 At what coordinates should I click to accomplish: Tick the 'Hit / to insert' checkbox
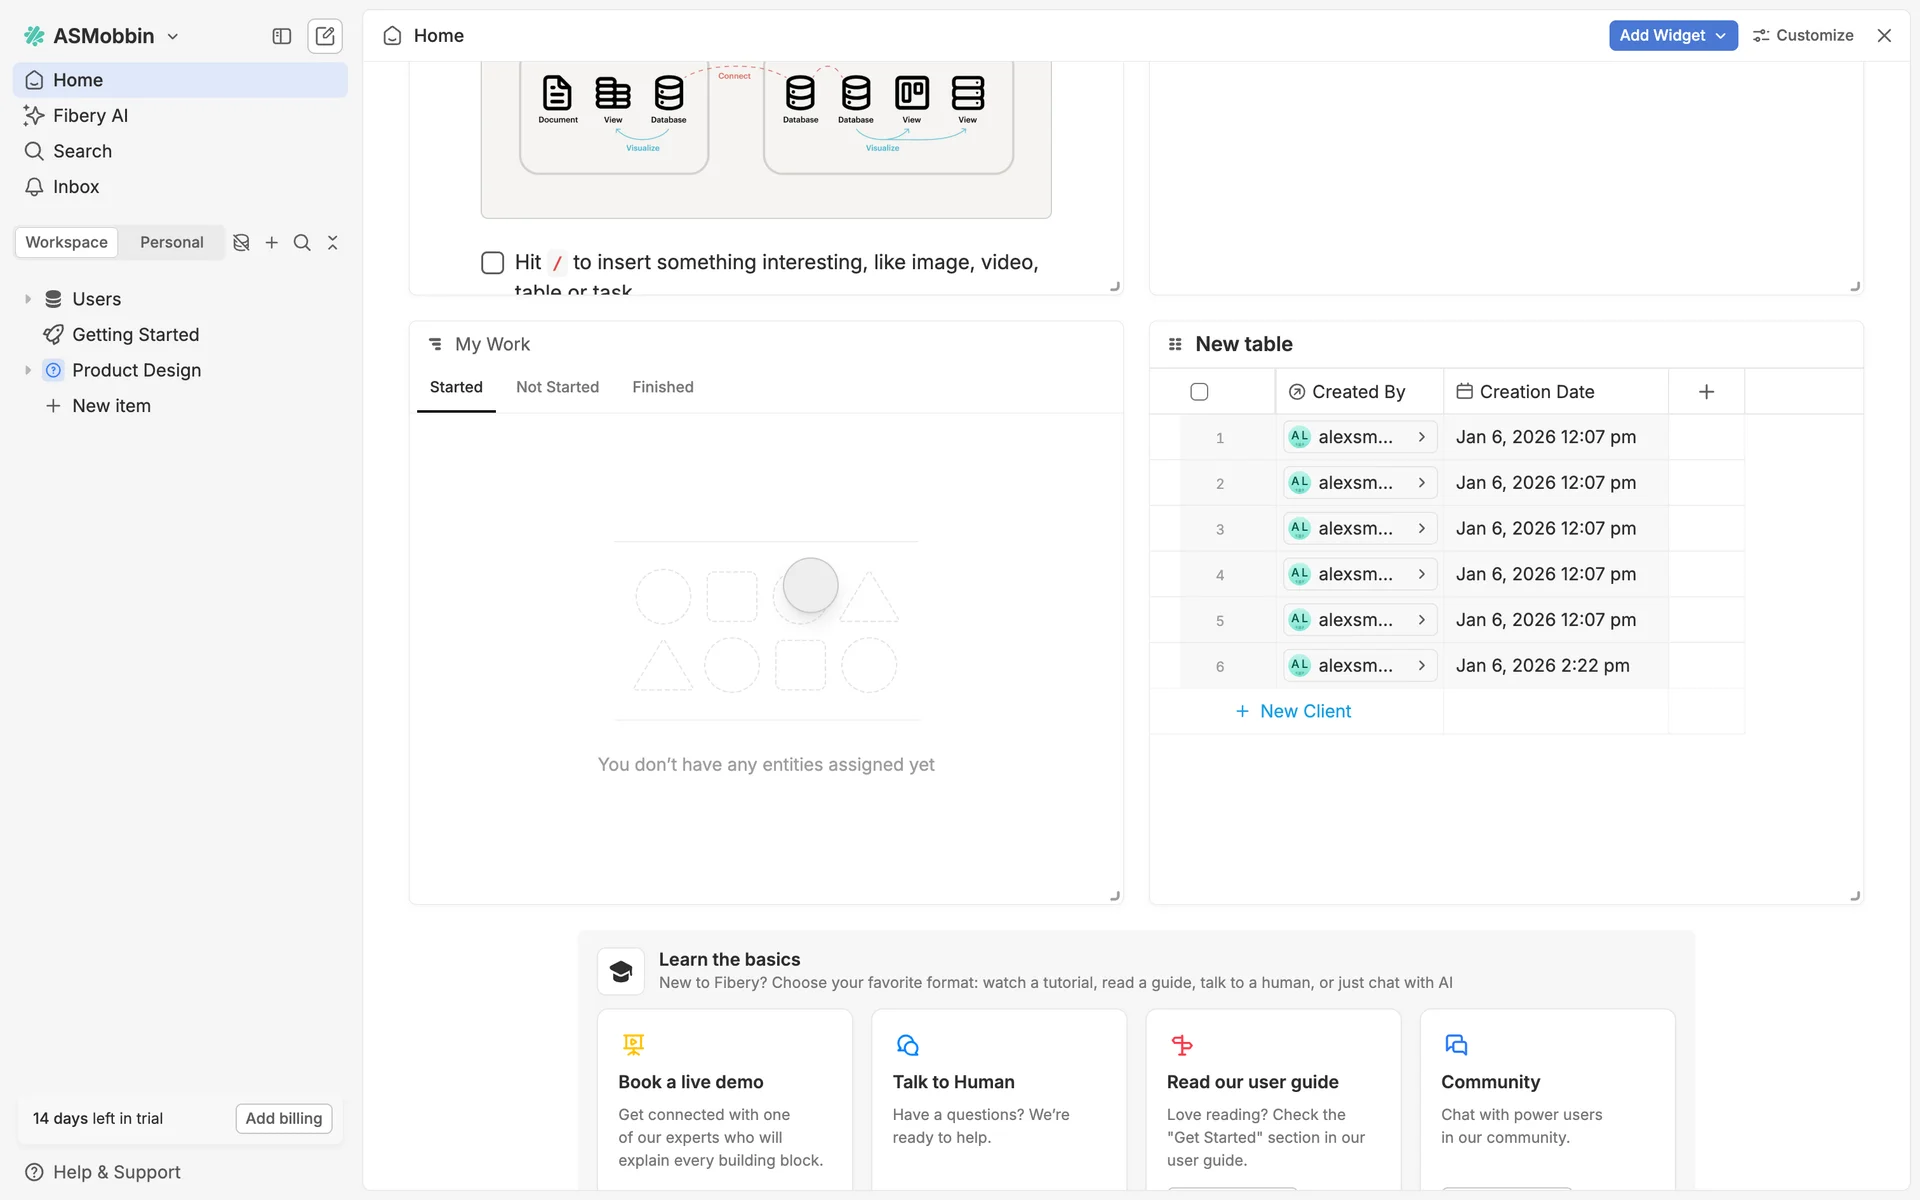(x=492, y=263)
